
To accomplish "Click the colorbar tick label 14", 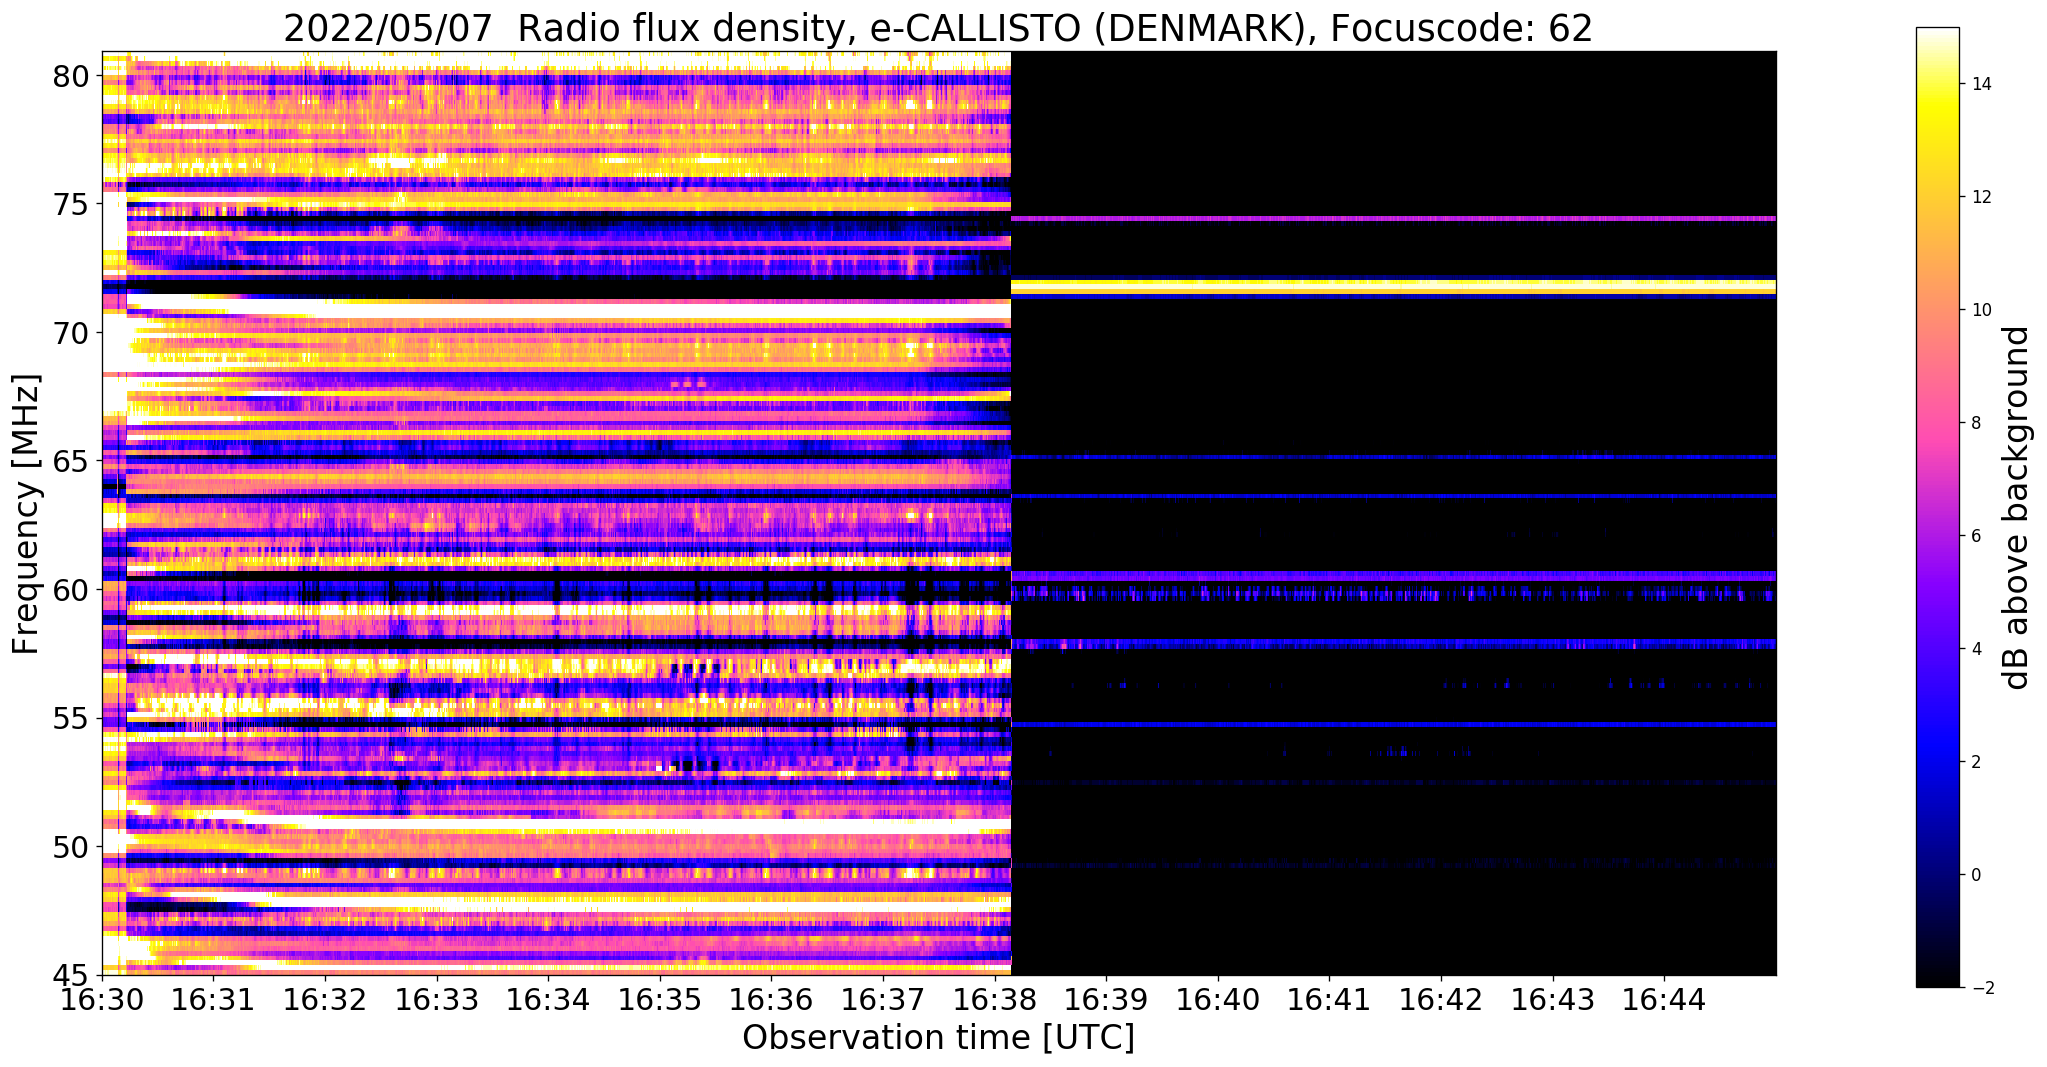I will [x=1980, y=84].
